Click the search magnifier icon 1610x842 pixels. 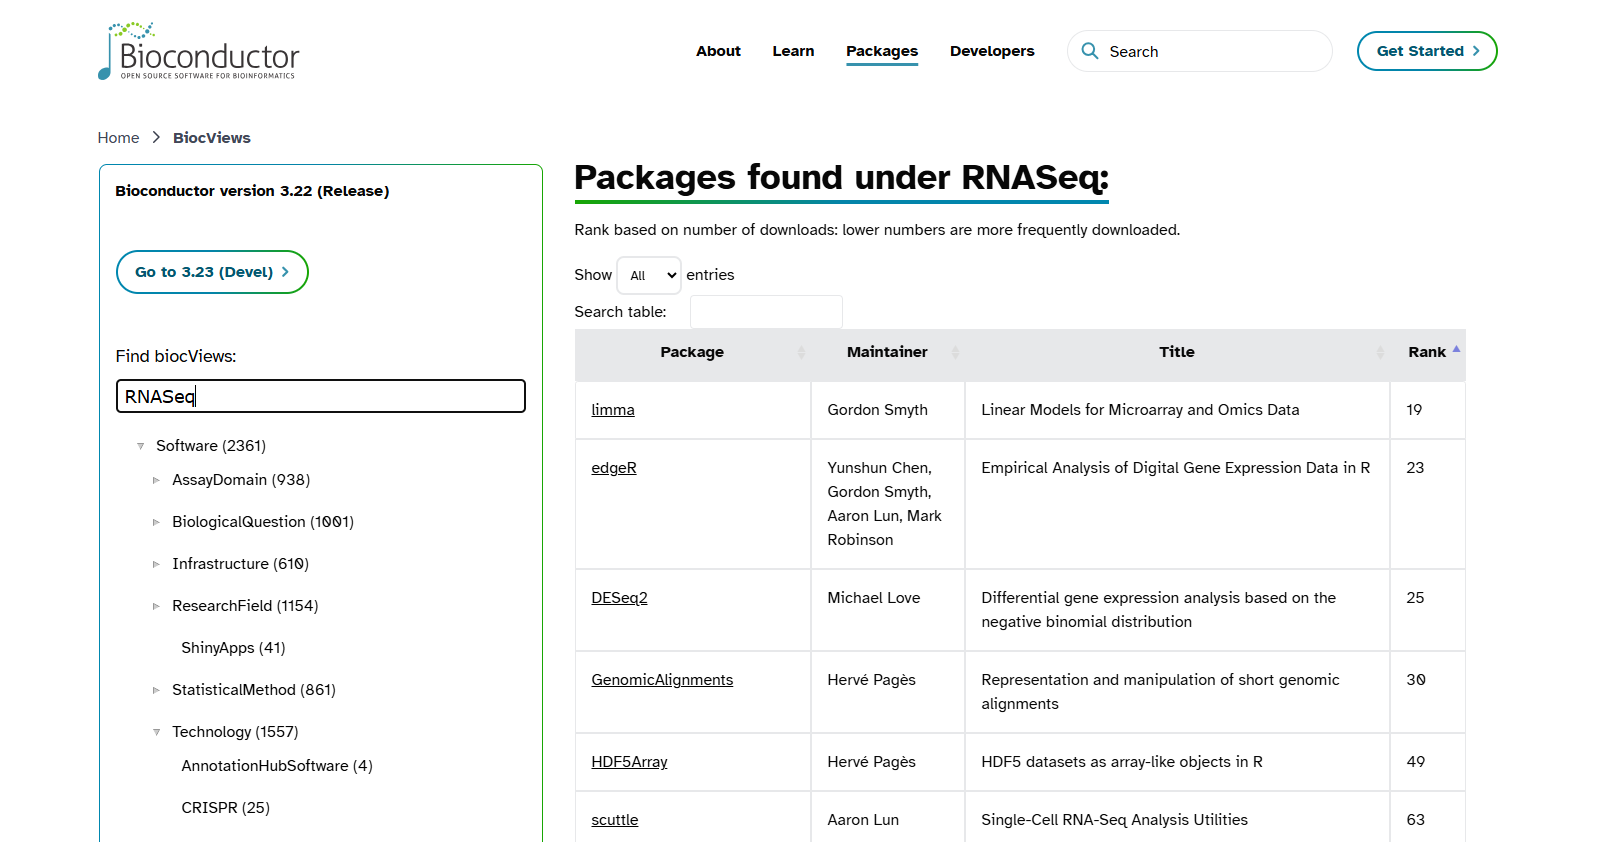point(1090,51)
